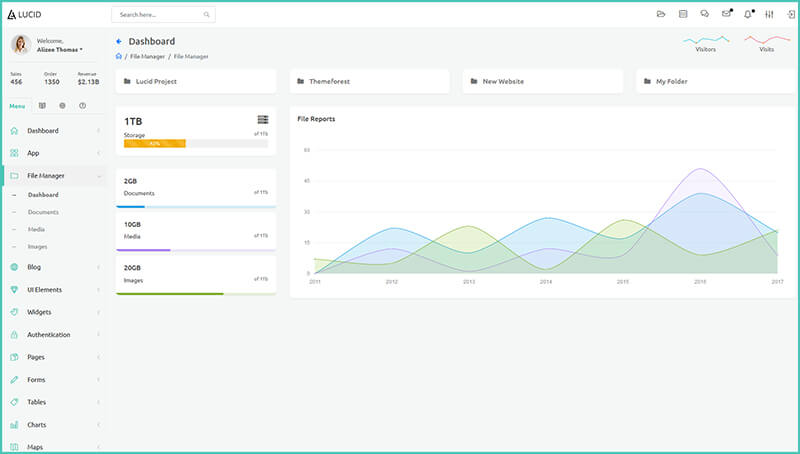Click the email envelope icon in header
The width and height of the screenshot is (800, 454).
pyautogui.click(x=726, y=14)
